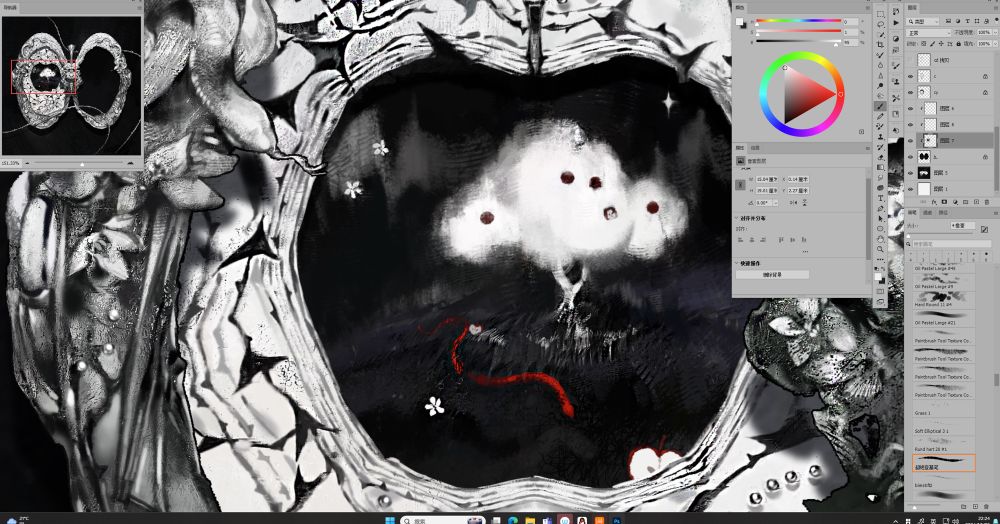Open the Color panel menu
Viewport: 1000px width, 524px height.
(867, 8)
